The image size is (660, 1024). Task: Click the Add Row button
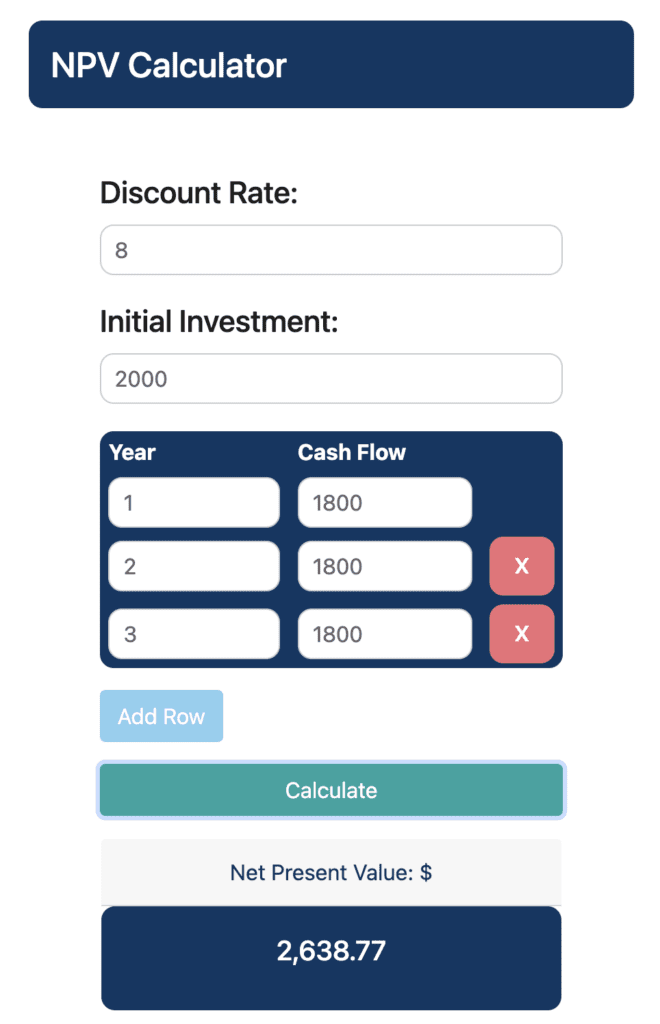pos(161,716)
